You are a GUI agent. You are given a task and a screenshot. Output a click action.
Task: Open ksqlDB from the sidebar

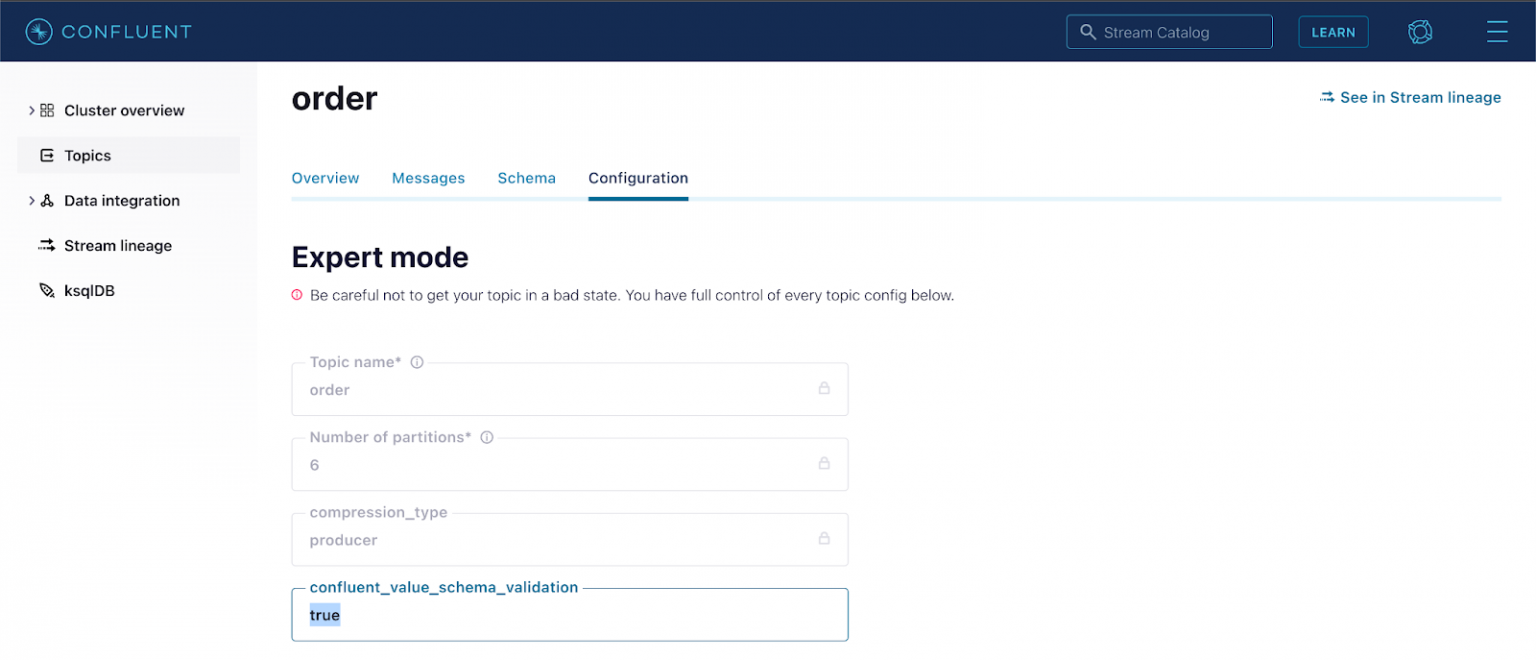[89, 291]
